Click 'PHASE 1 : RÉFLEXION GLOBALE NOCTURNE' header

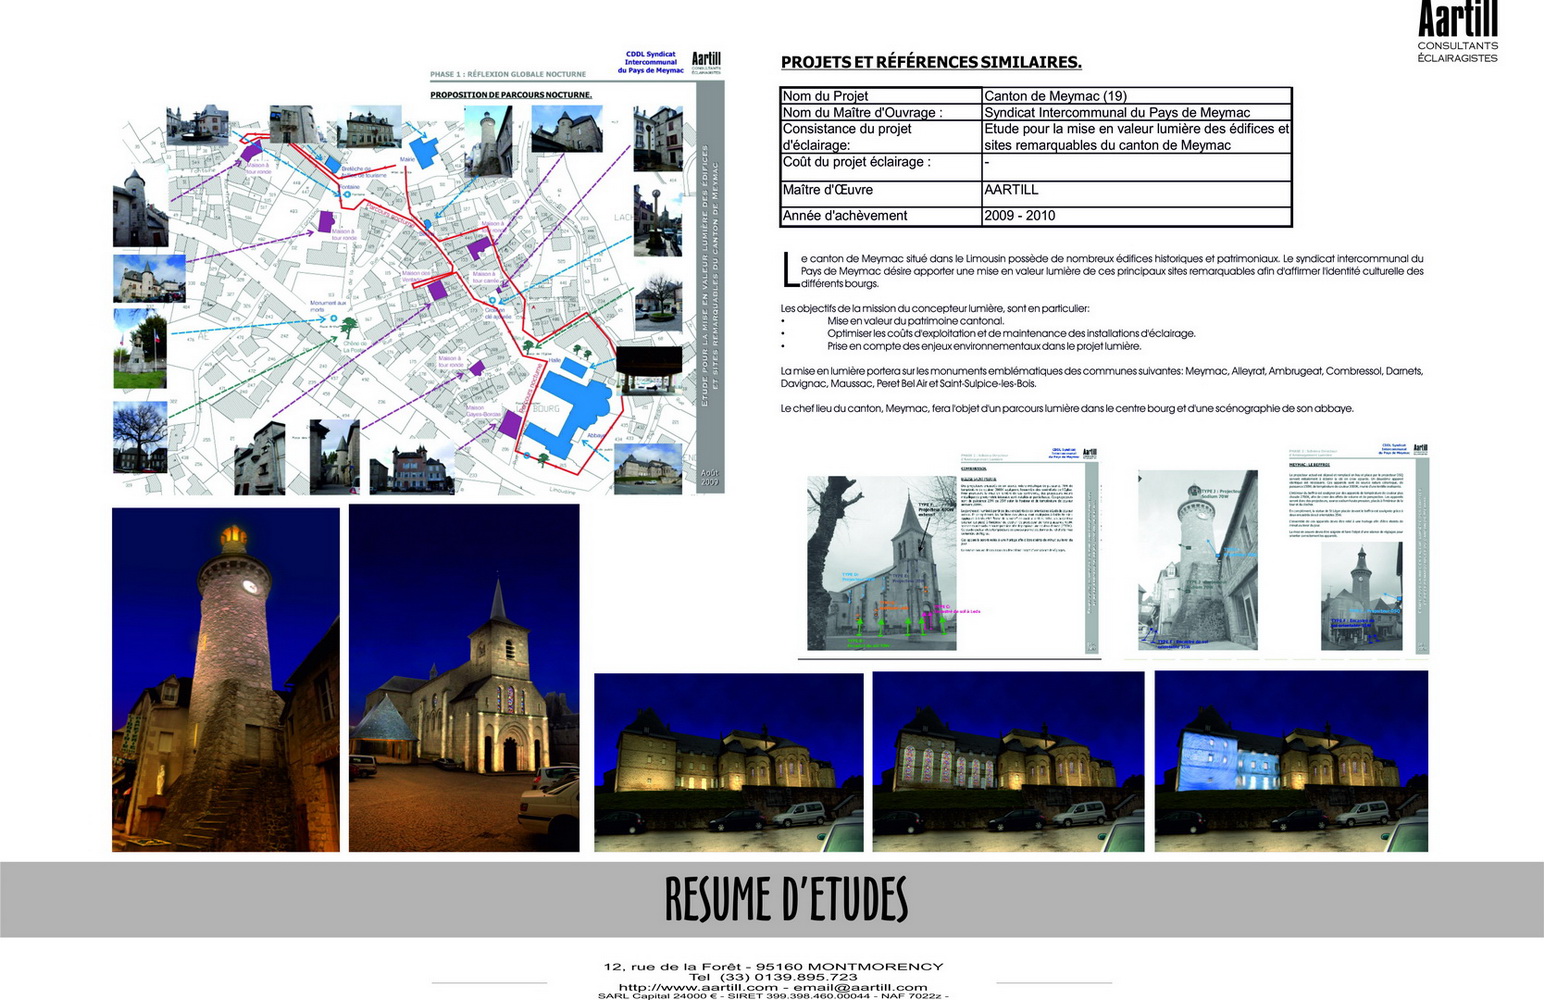tap(508, 74)
